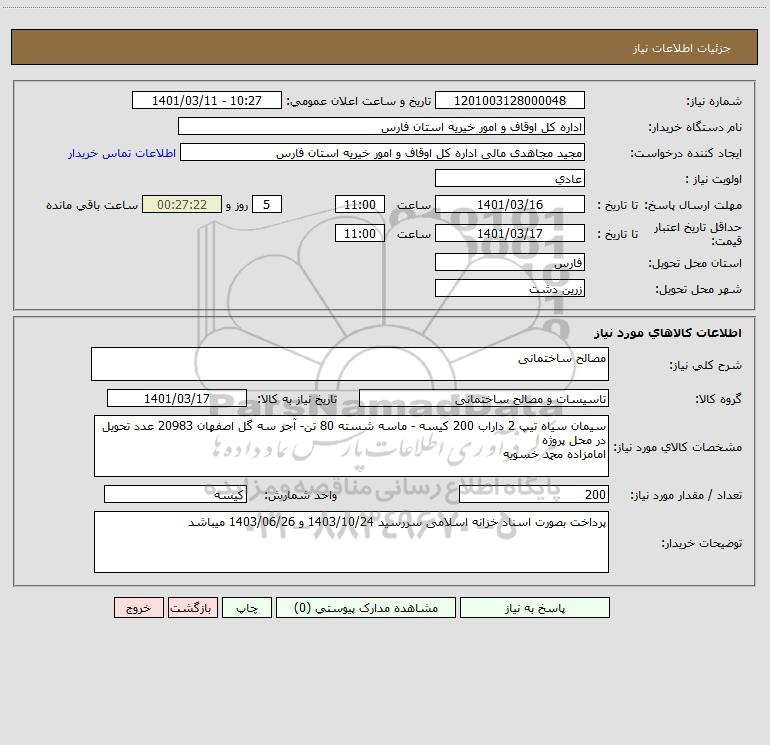
Task: Click the ساعت باقی مانده label
Action: point(92,205)
